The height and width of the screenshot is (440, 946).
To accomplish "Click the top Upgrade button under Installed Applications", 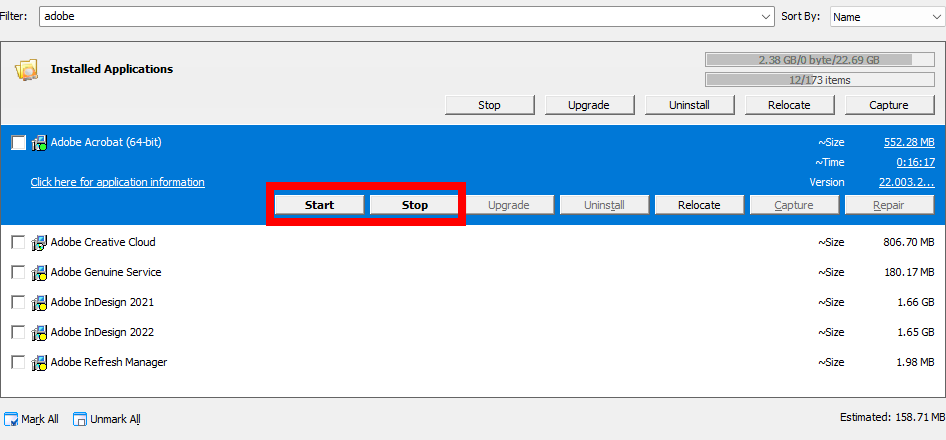I will [589, 105].
